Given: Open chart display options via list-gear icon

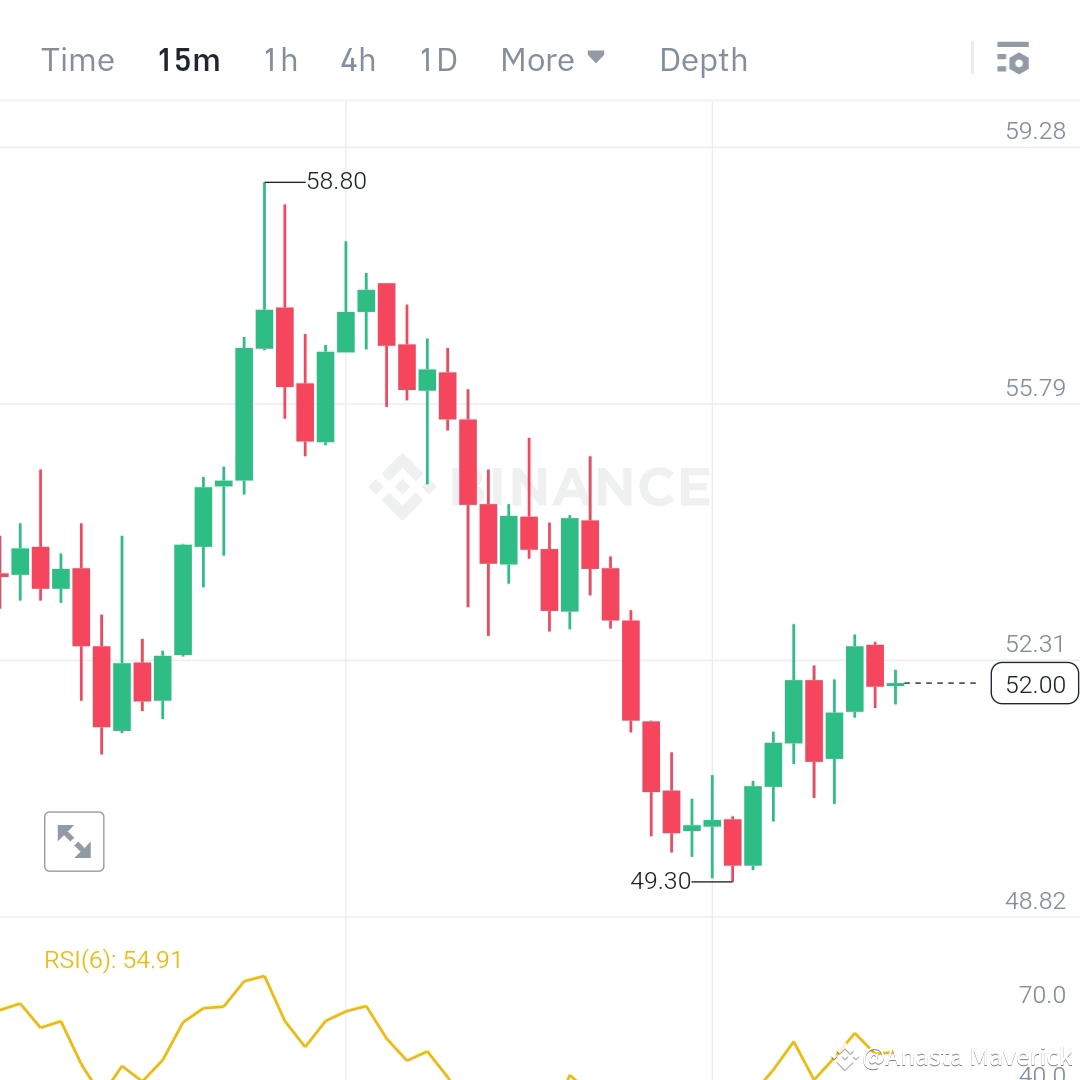Looking at the screenshot, I should click(x=1014, y=59).
